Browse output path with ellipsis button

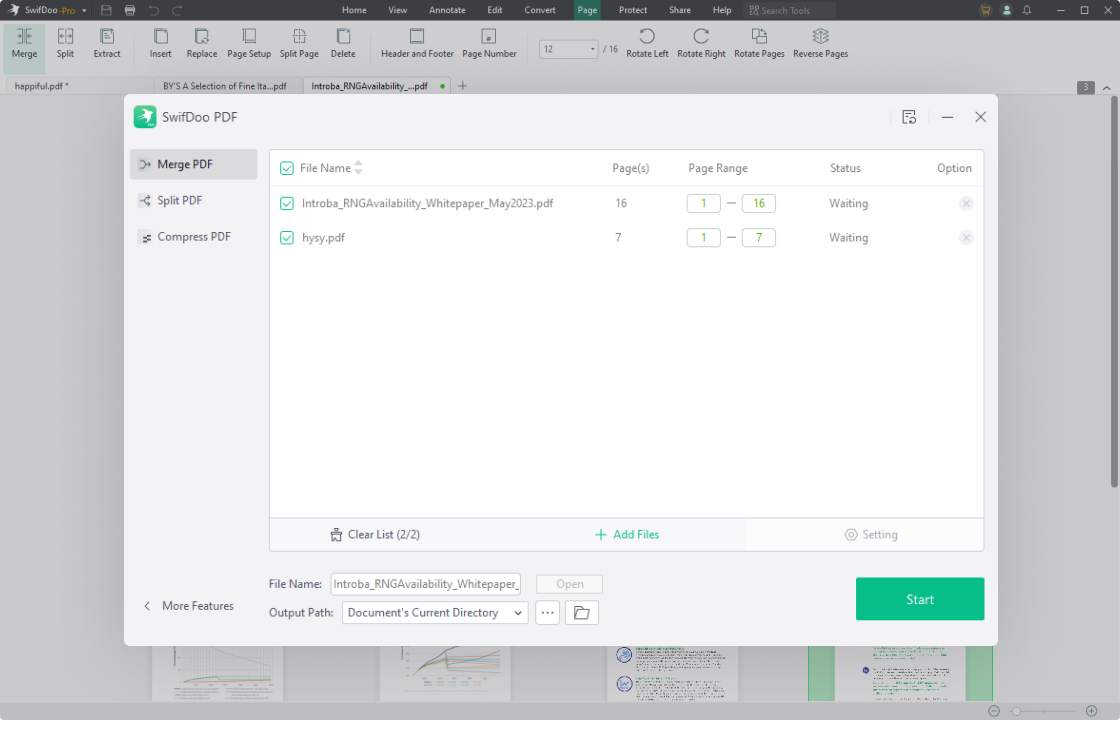click(547, 613)
